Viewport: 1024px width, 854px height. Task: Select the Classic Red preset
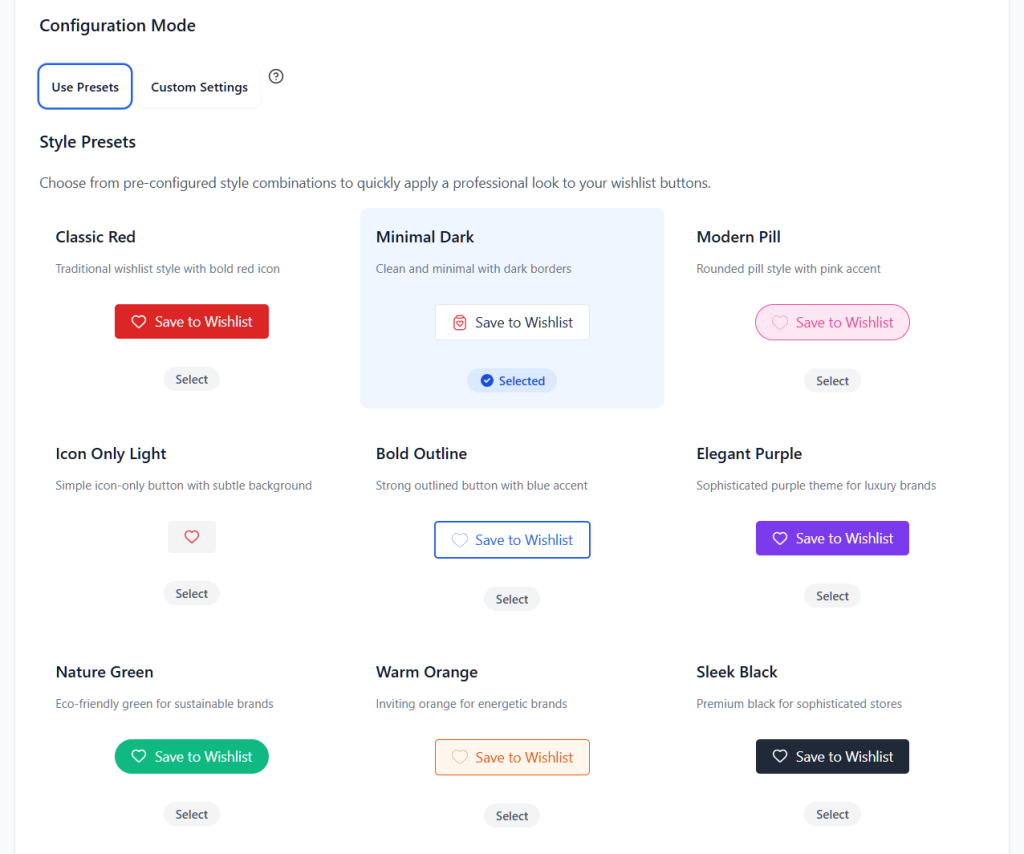point(191,380)
